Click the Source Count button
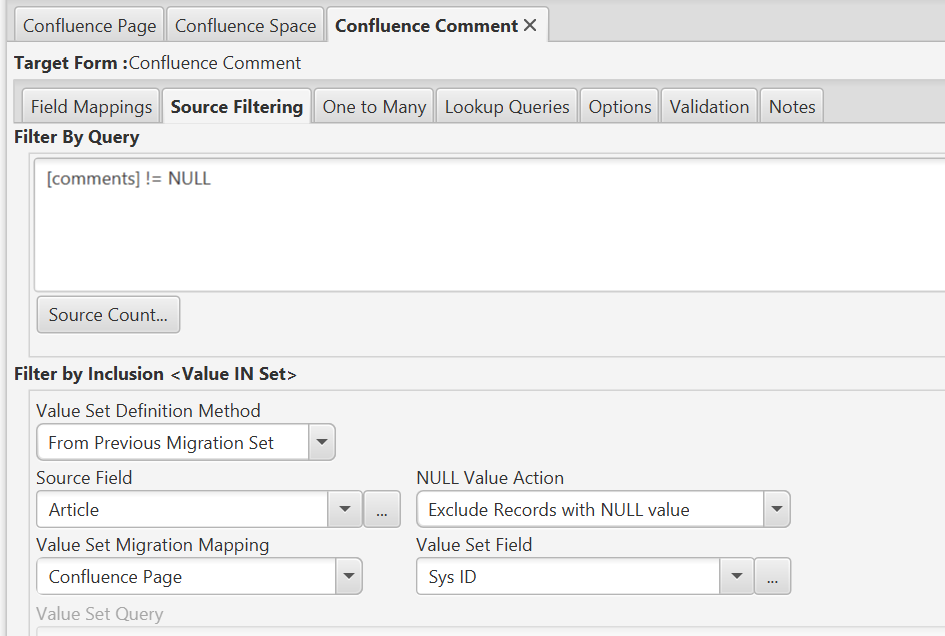The height and width of the screenshot is (636, 945). pyautogui.click(x=108, y=315)
